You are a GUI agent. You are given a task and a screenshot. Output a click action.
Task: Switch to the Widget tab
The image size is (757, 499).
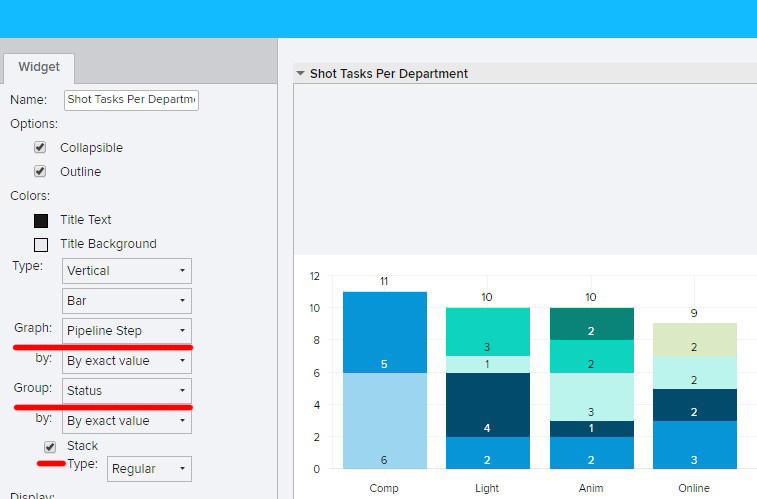tap(39, 67)
